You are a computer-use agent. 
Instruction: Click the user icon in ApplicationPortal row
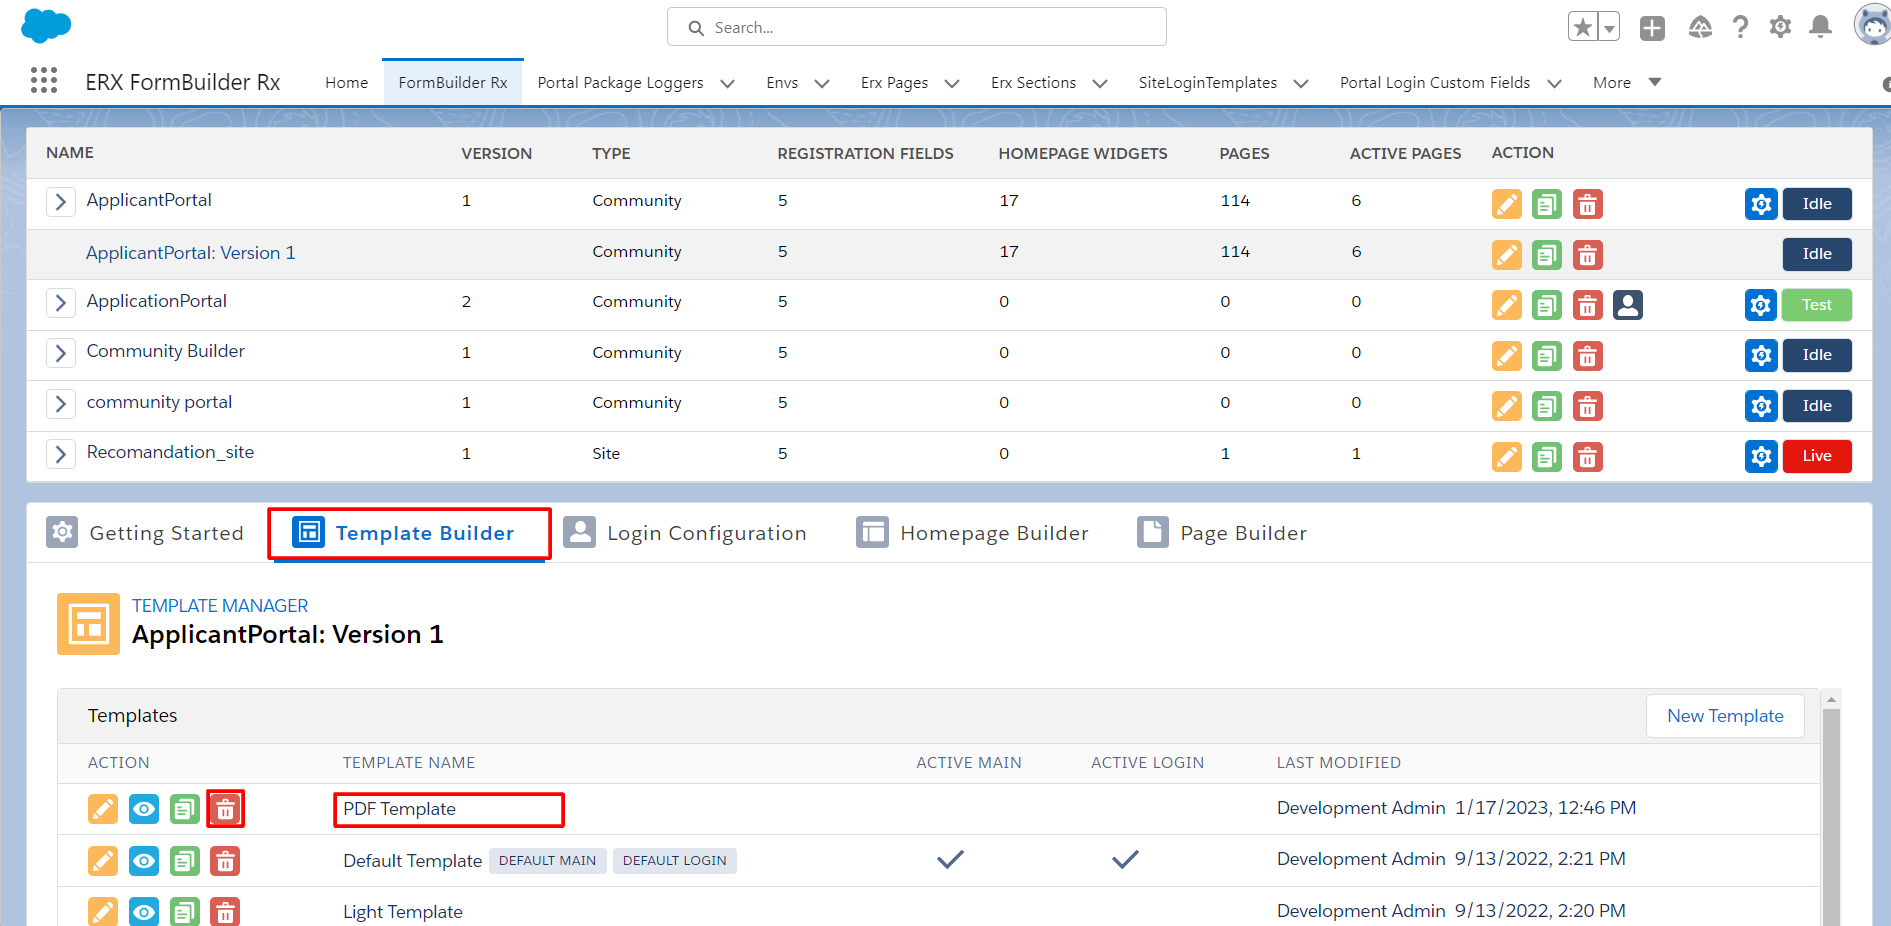point(1627,305)
